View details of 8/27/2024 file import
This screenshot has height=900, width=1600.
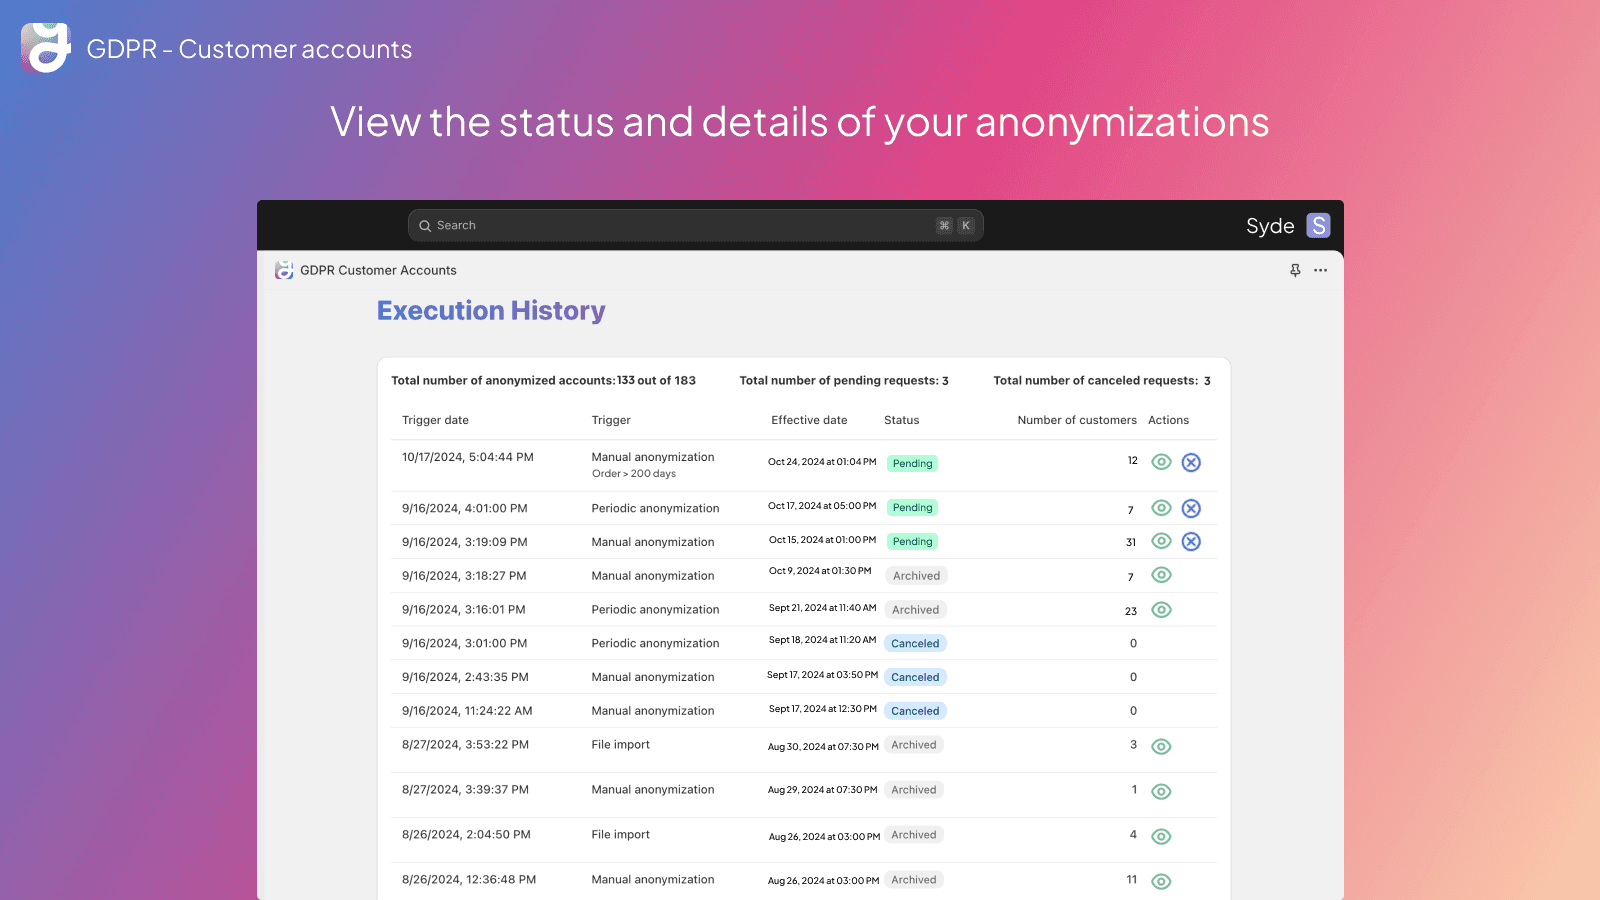pyautogui.click(x=1161, y=747)
